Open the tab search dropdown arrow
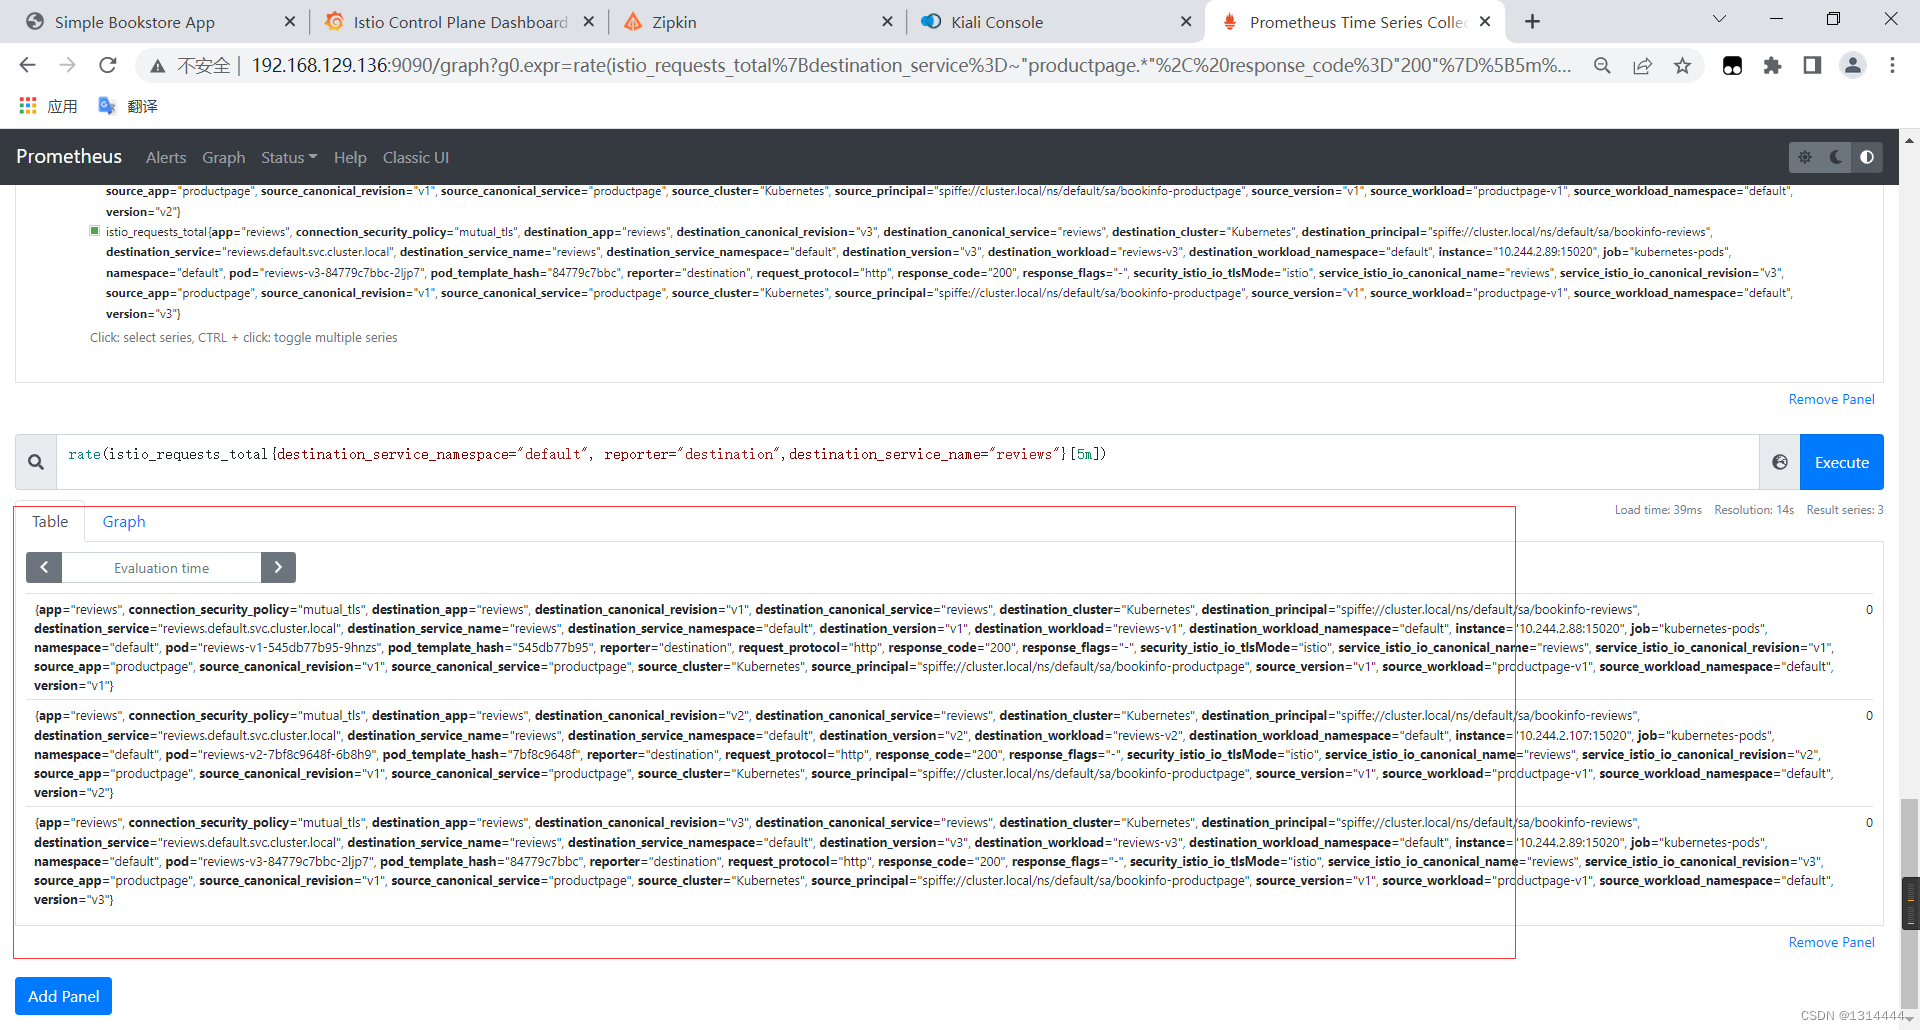This screenshot has height=1030, width=1920. [x=1719, y=19]
